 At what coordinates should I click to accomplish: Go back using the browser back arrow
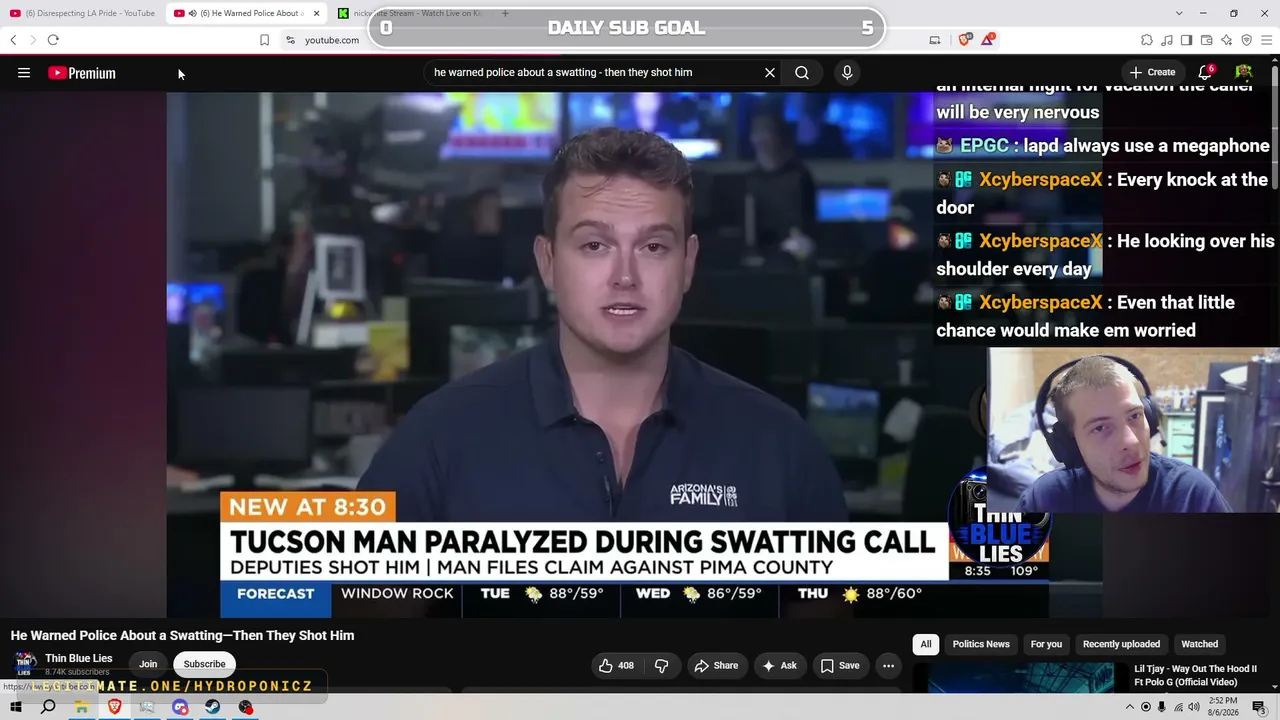tap(13, 40)
